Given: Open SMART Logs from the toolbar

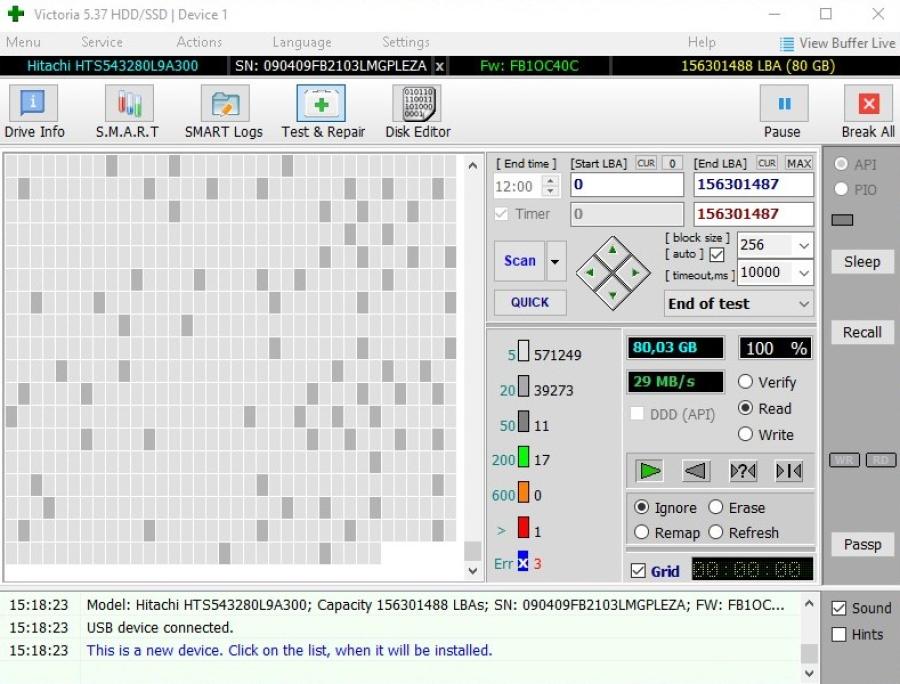Looking at the screenshot, I should (223, 111).
